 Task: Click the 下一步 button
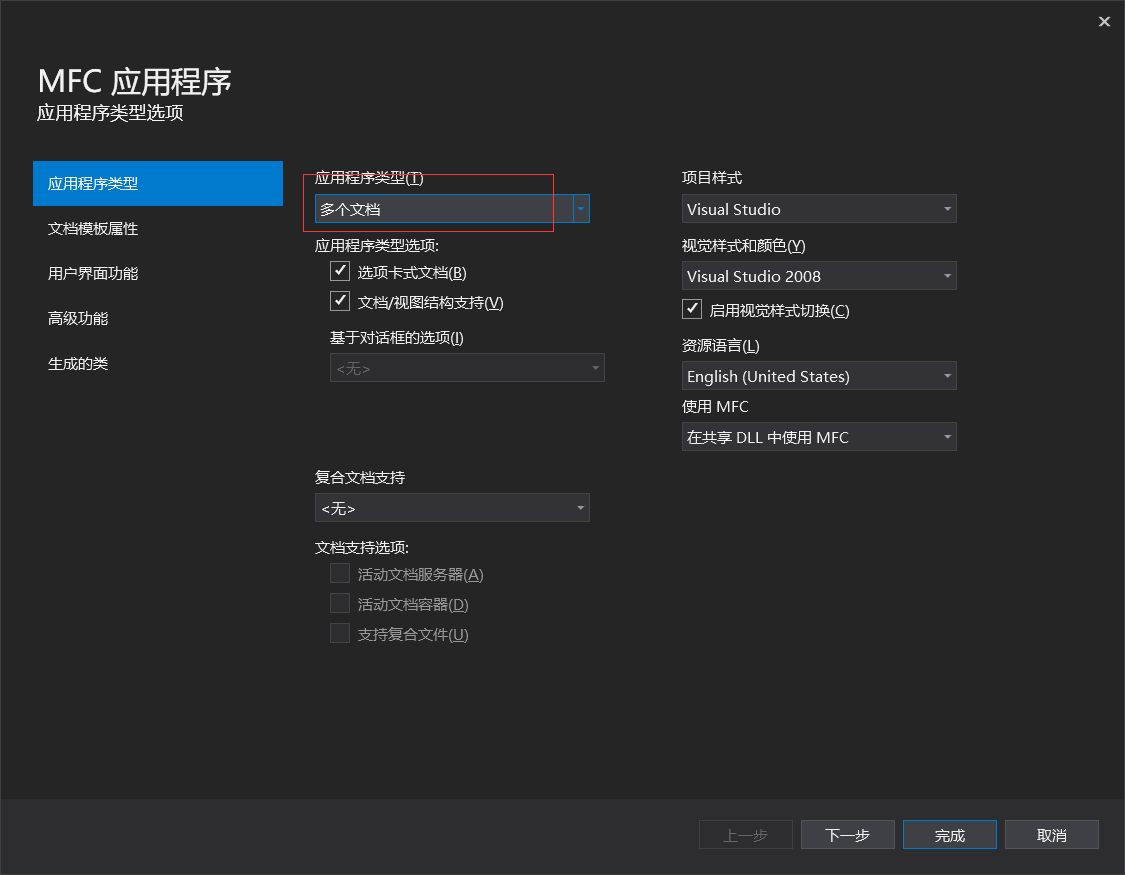(847, 835)
